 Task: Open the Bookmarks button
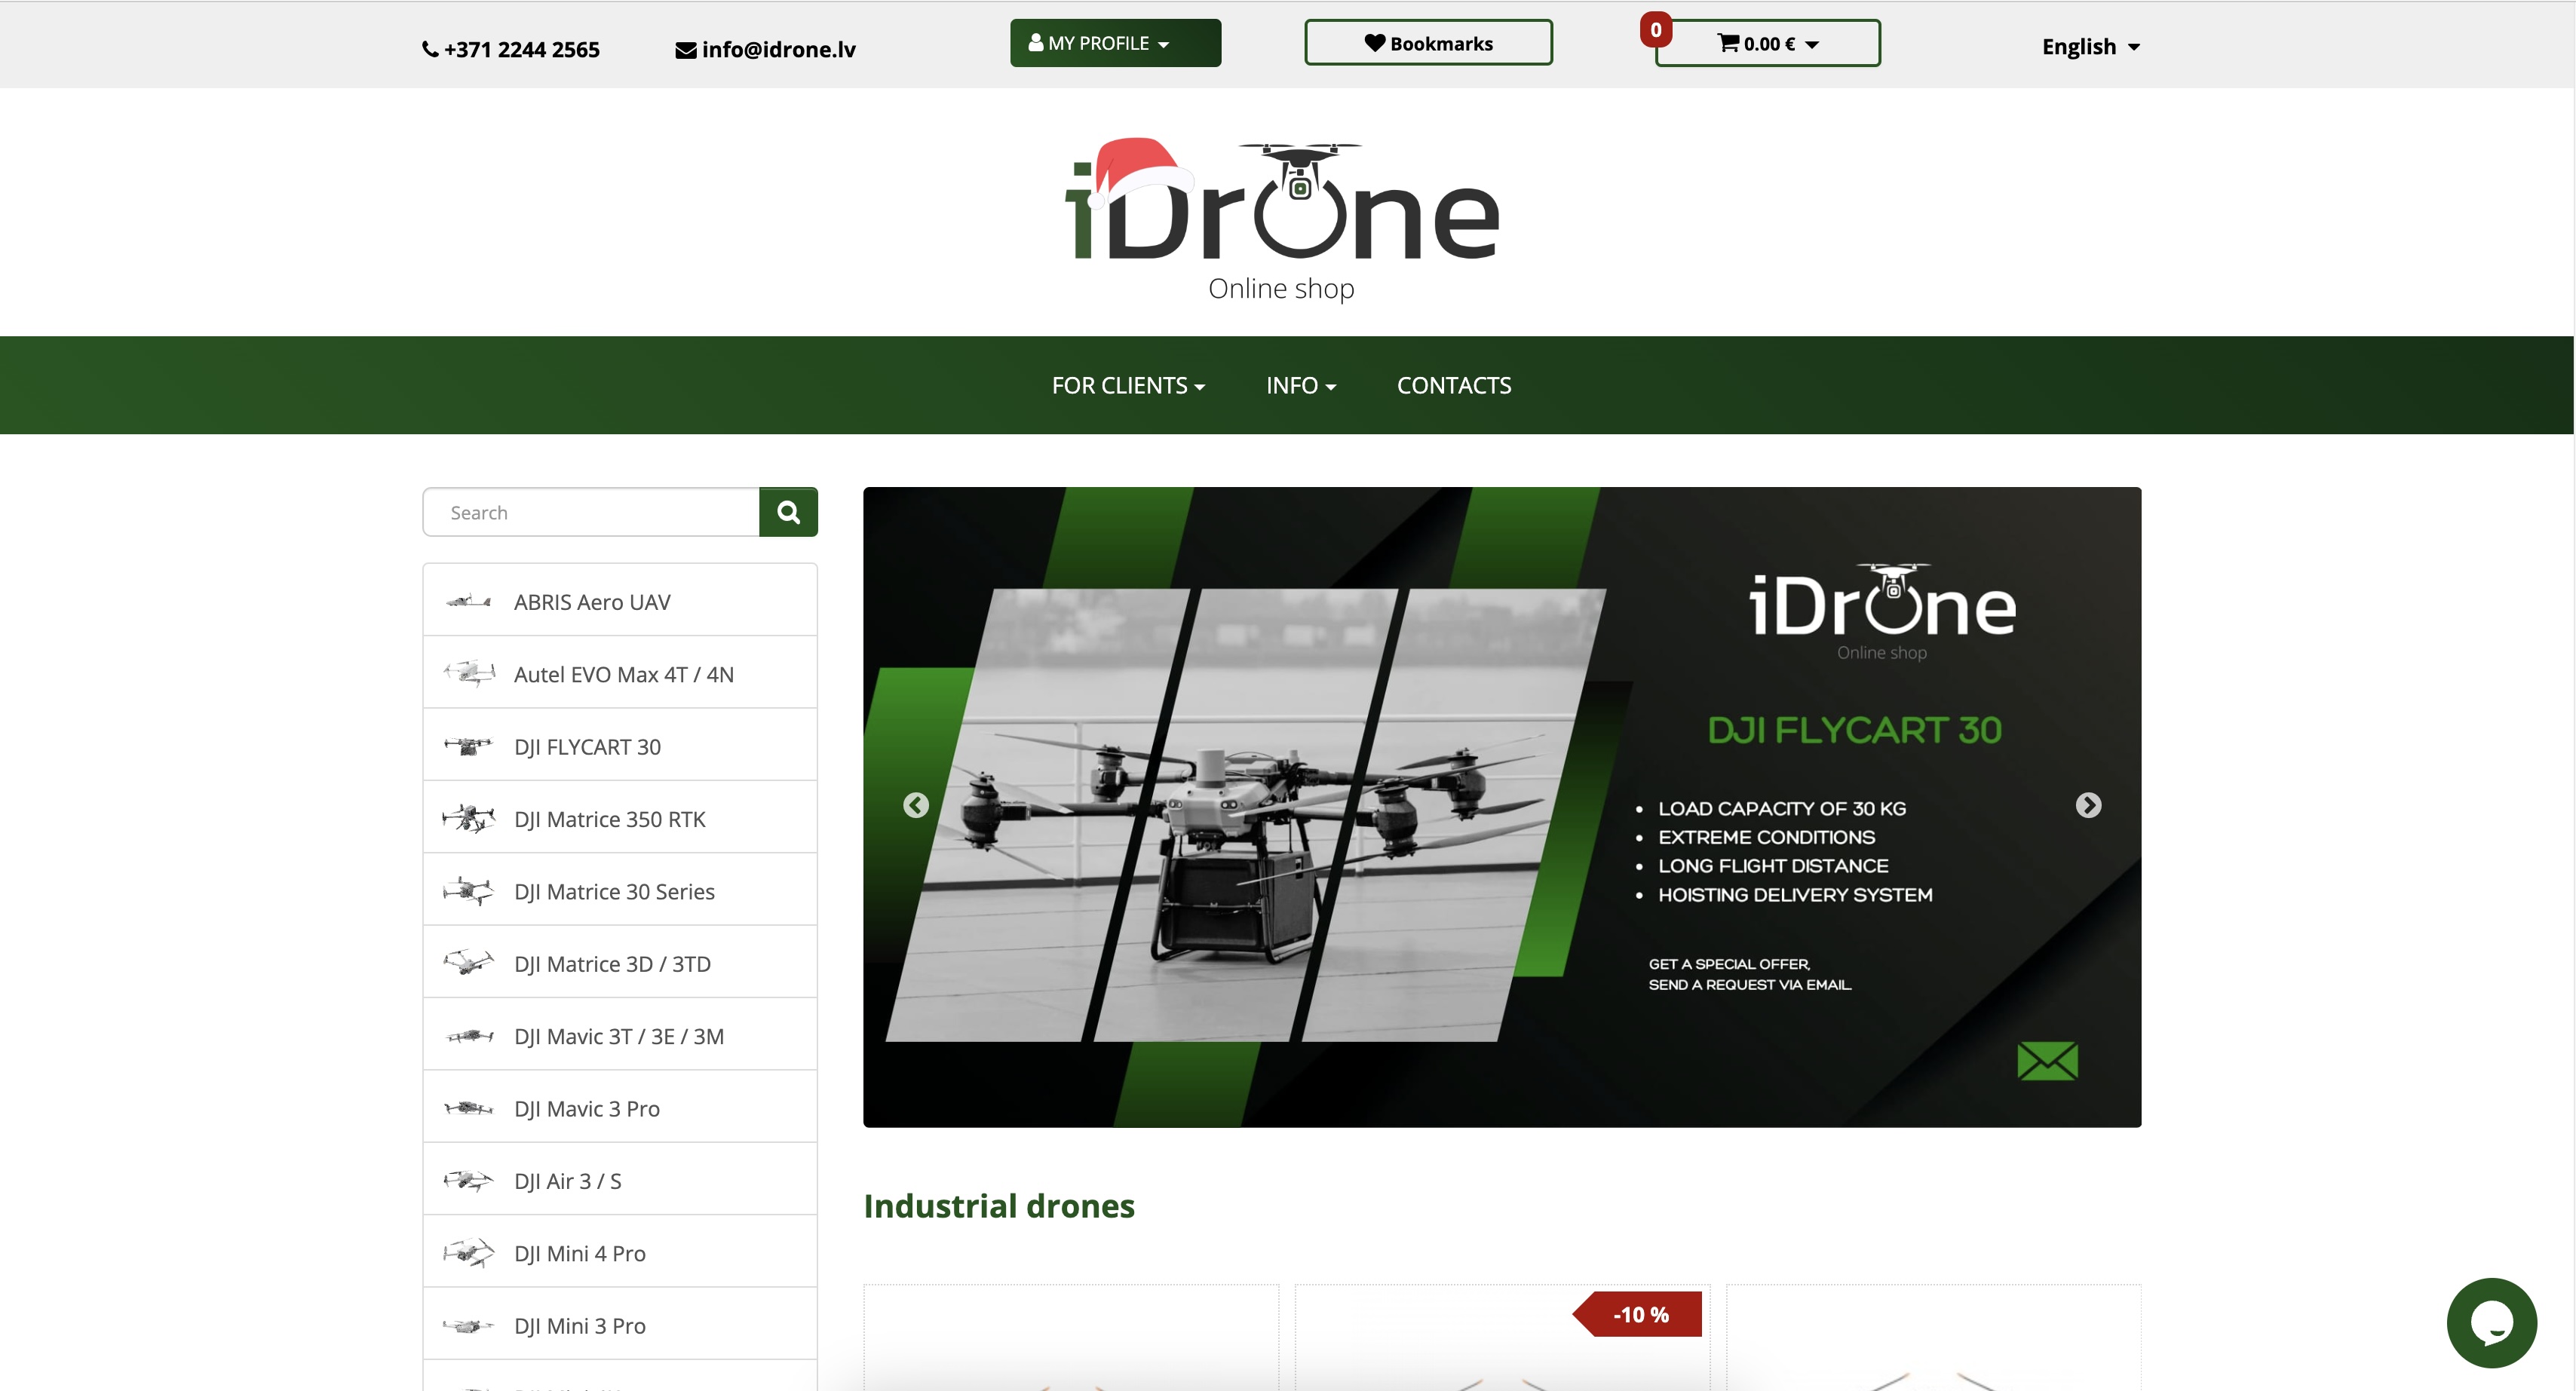pyautogui.click(x=1428, y=43)
